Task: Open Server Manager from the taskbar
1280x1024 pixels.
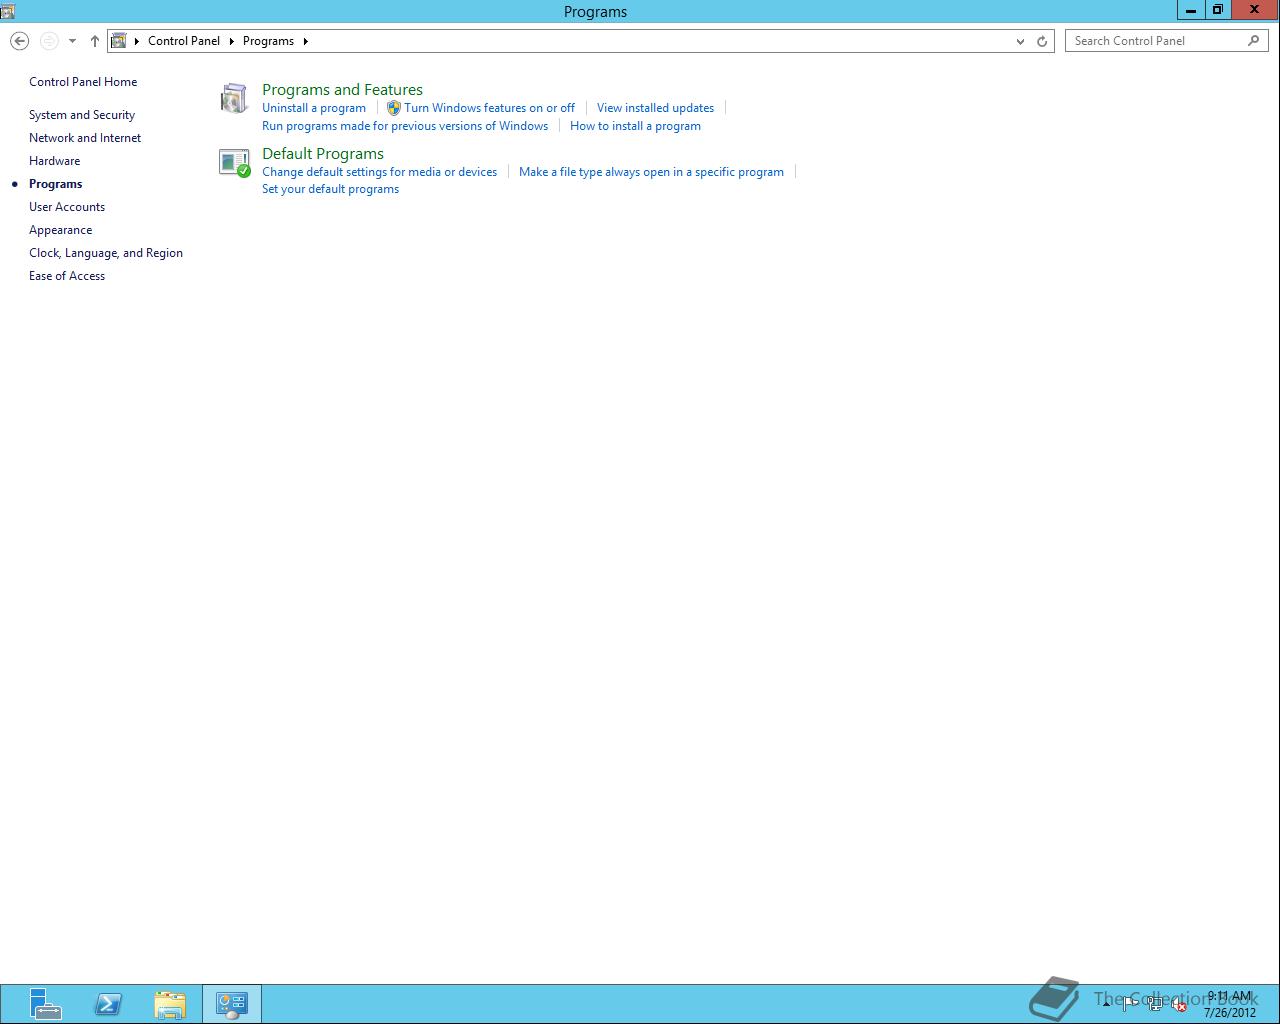Action: tap(44, 1004)
